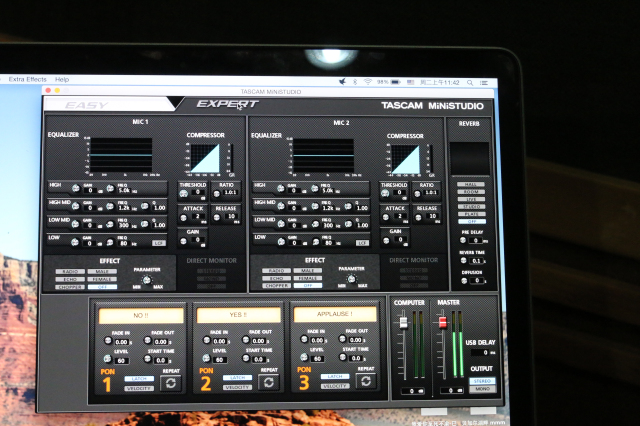Switch to the EASY tab
This screenshot has width=640, height=426.
(x=87, y=105)
